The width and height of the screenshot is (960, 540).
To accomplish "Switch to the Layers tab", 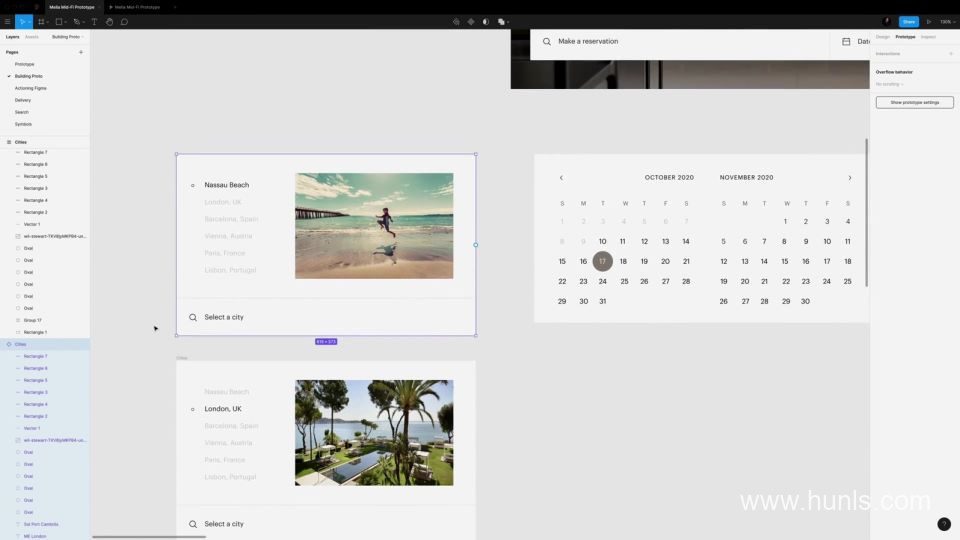I will click(x=12, y=37).
